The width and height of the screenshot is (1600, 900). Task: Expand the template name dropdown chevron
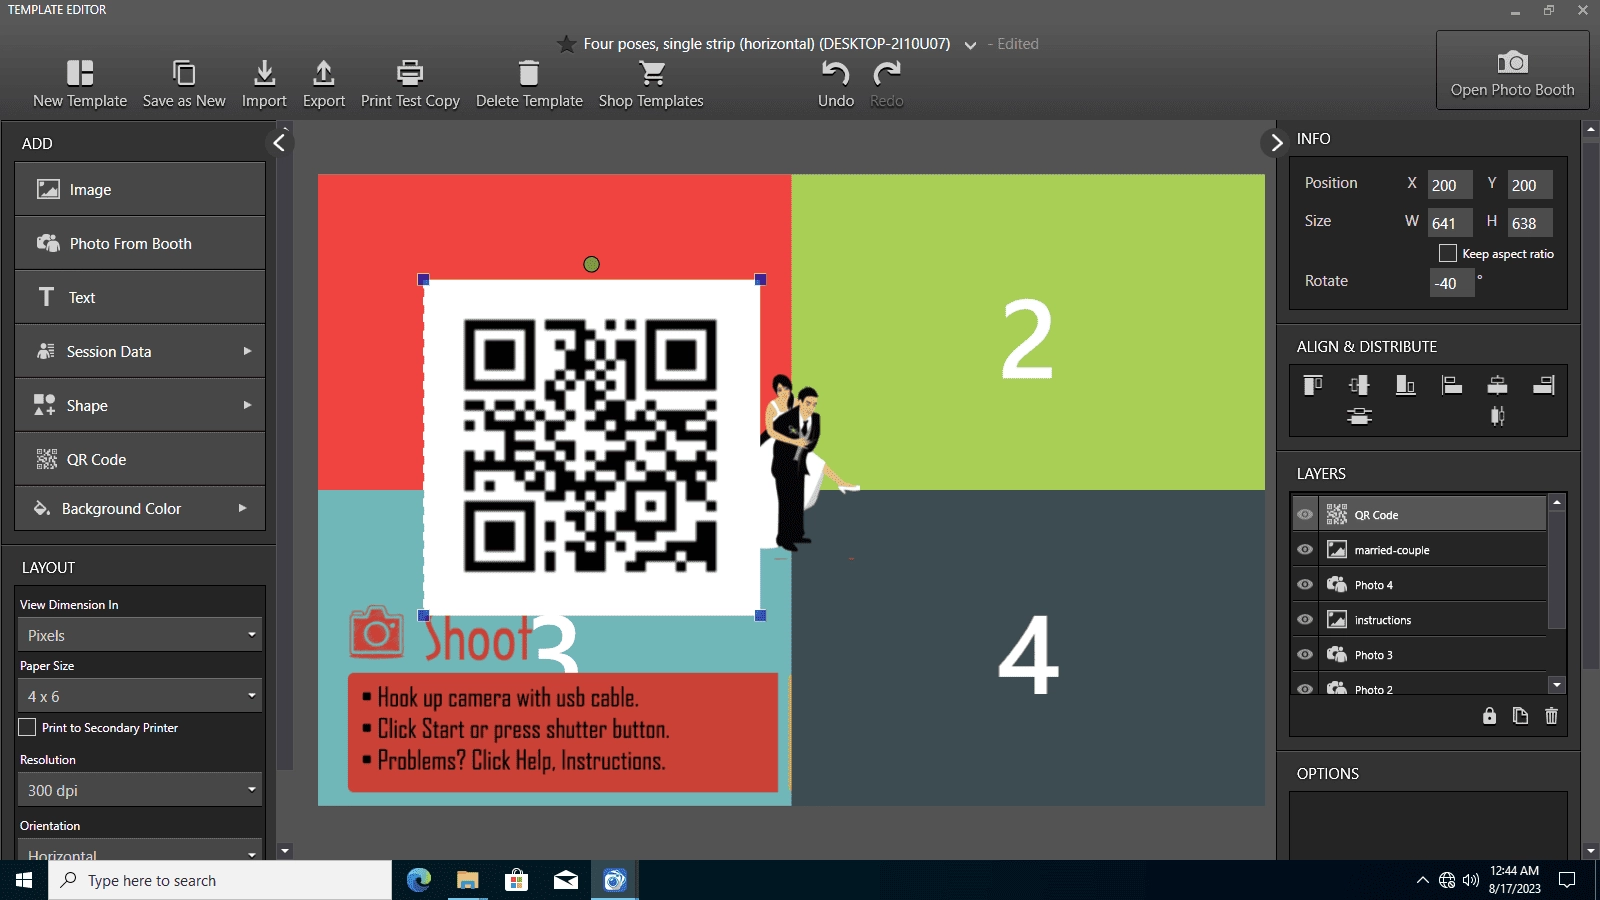(x=970, y=45)
